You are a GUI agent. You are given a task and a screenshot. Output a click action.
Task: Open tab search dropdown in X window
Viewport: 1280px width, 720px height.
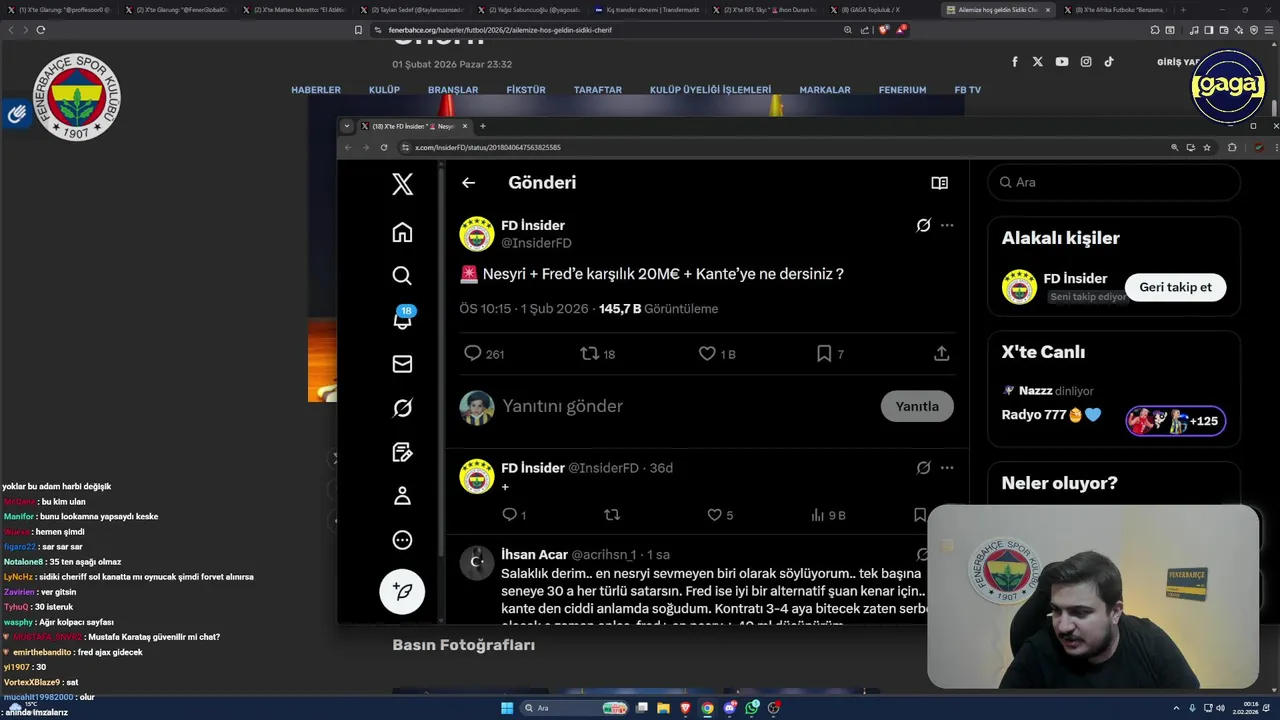tap(347, 126)
